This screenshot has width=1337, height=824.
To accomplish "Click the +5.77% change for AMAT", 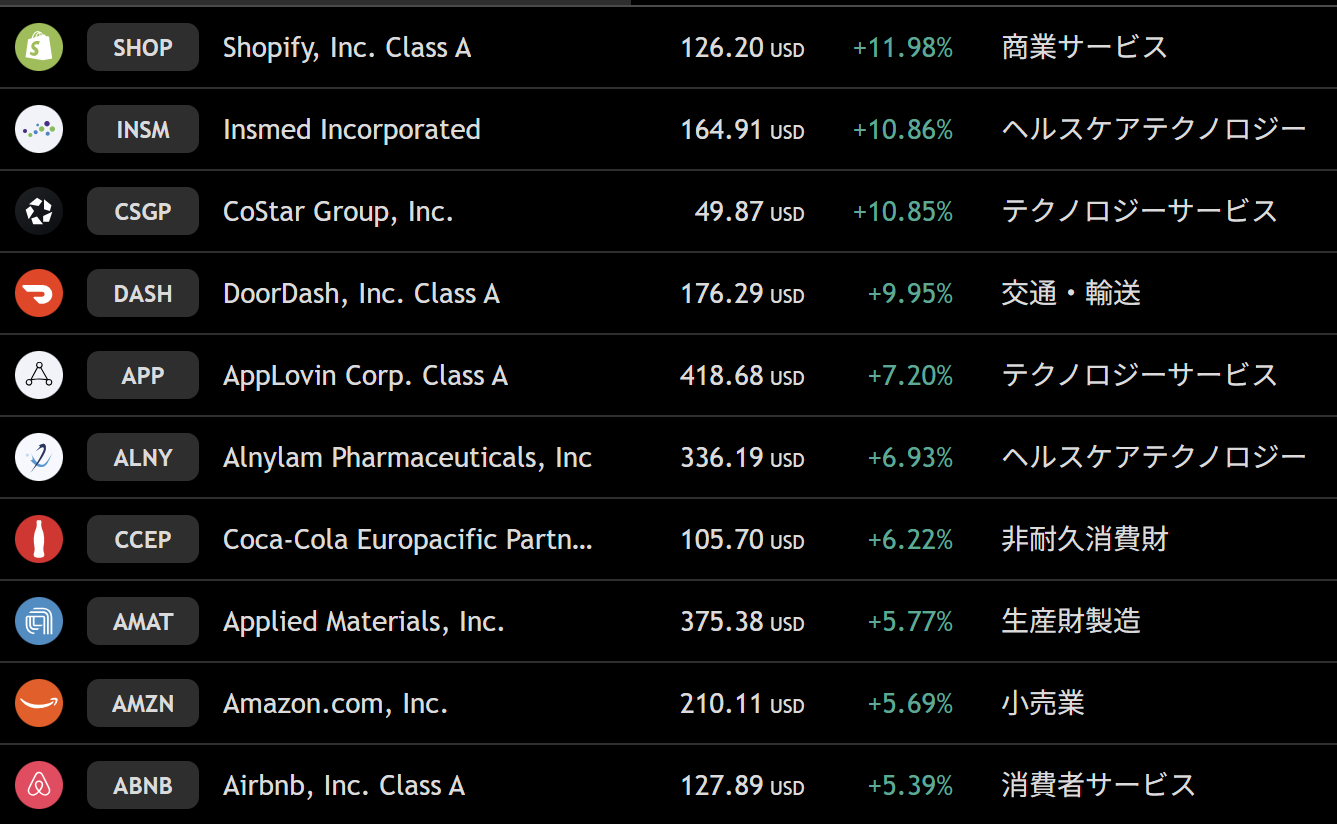I will click(910, 622).
